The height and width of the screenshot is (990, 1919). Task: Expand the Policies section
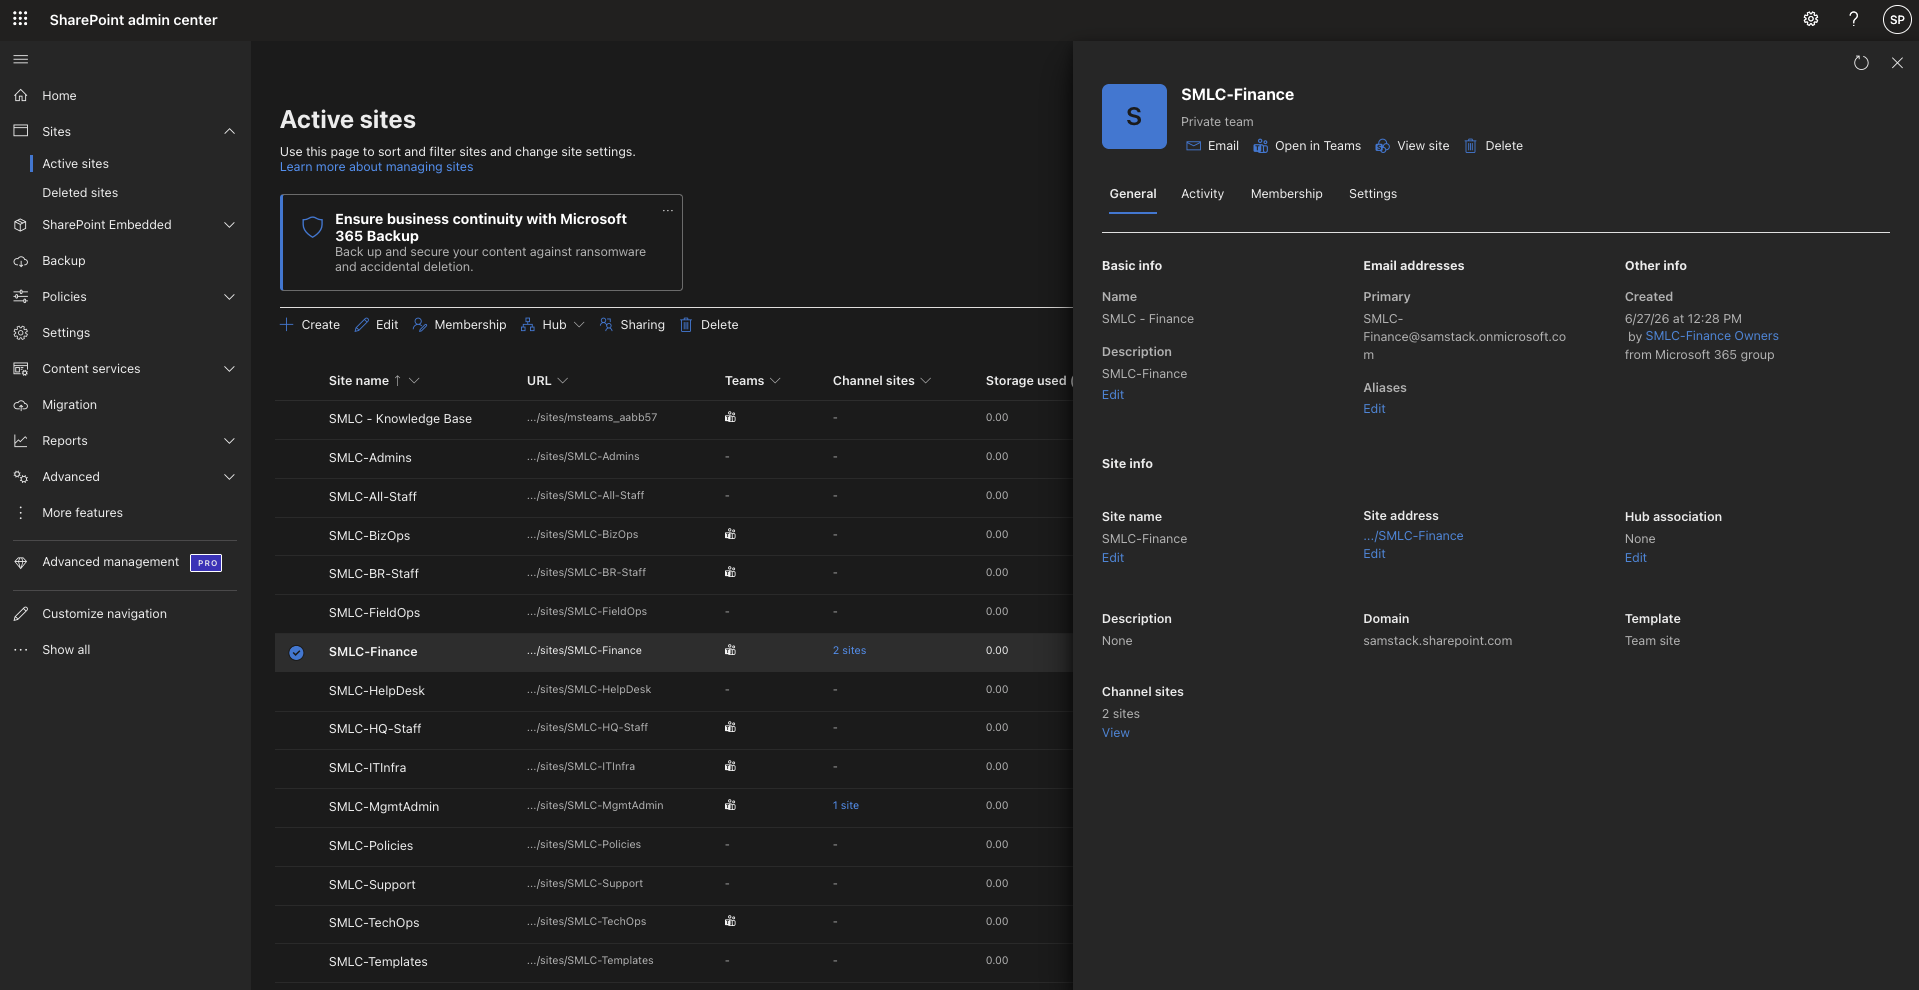tap(229, 297)
